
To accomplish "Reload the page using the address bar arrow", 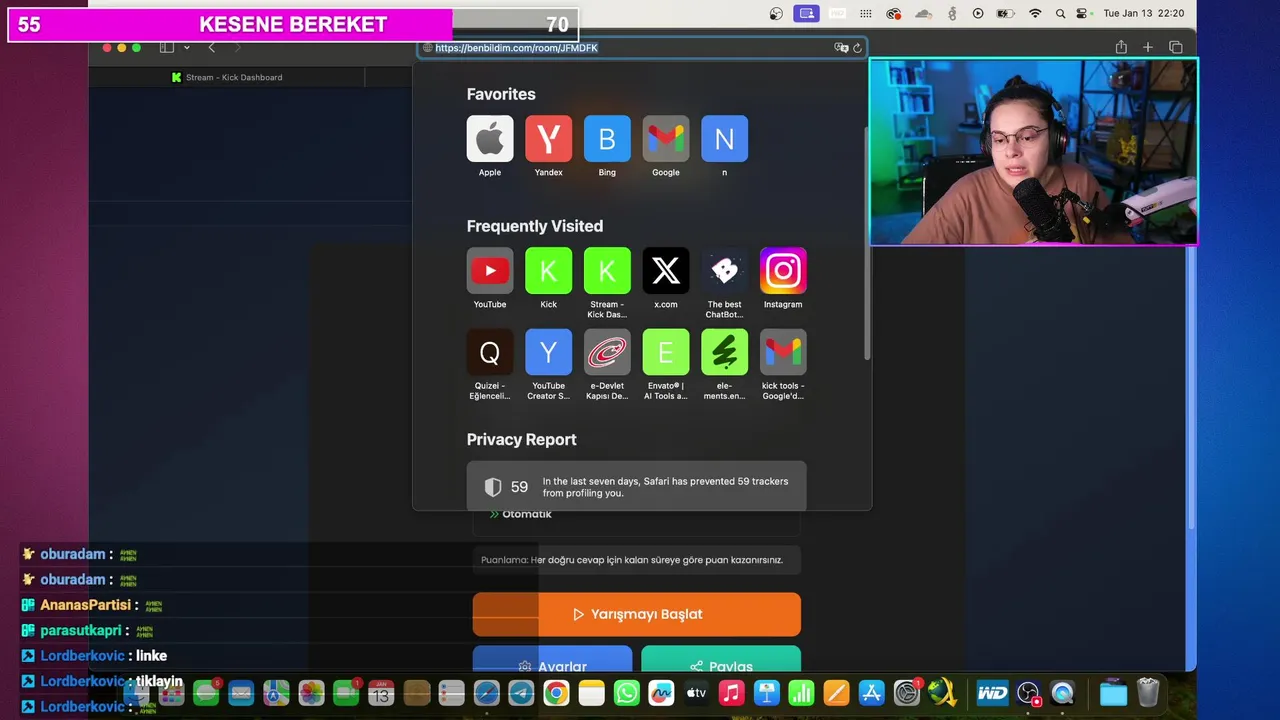I will click(857, 48).
